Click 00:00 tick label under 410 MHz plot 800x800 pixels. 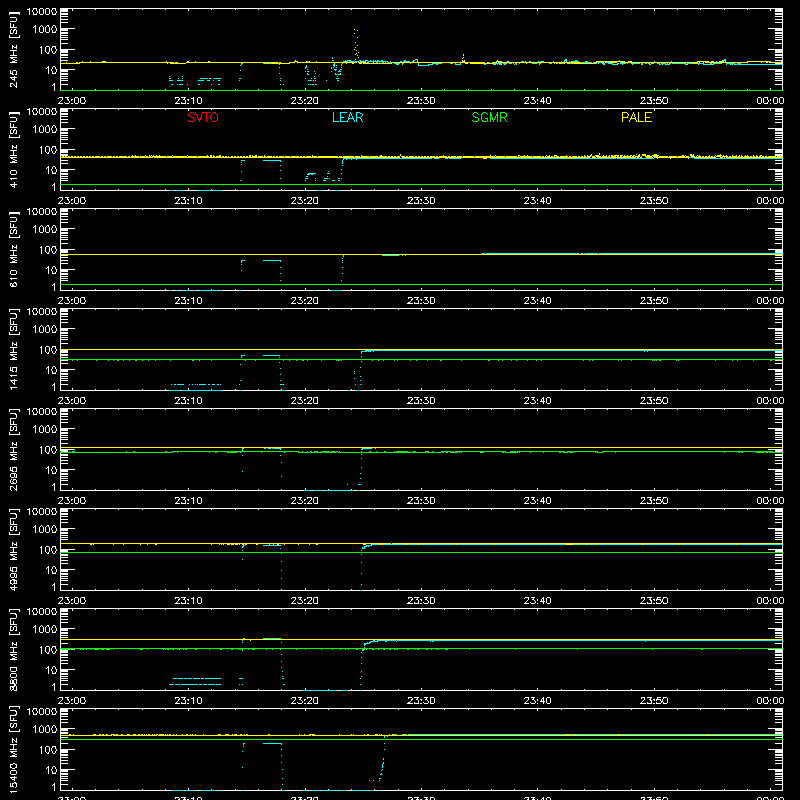point(770,201)
